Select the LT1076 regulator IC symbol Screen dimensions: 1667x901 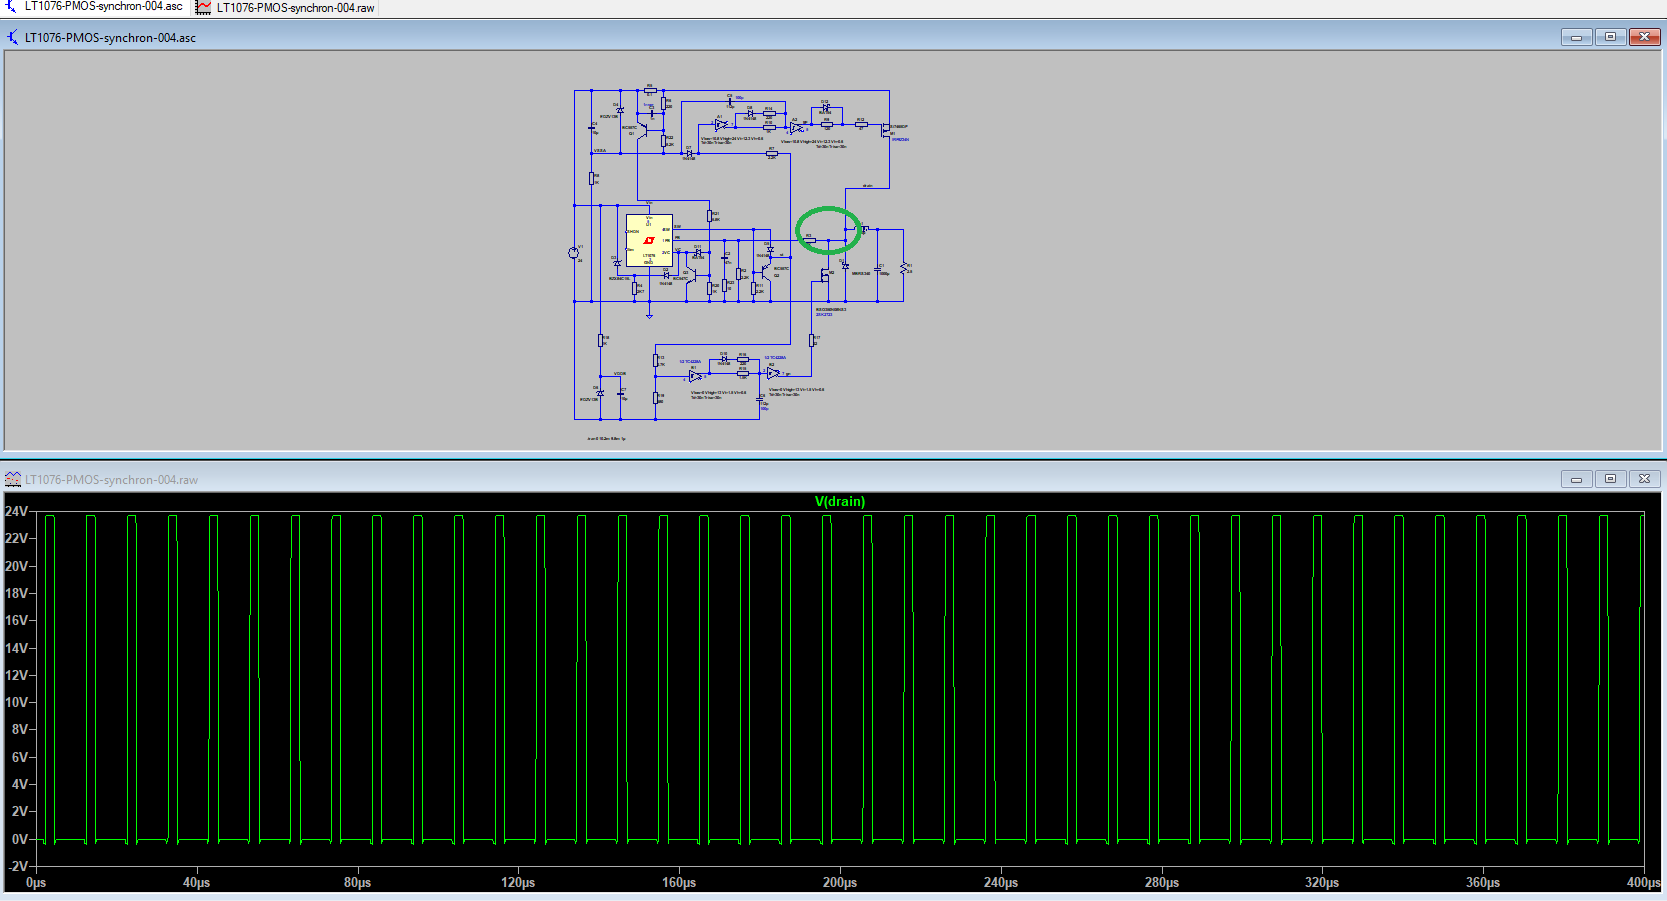[x=650, y=240]
